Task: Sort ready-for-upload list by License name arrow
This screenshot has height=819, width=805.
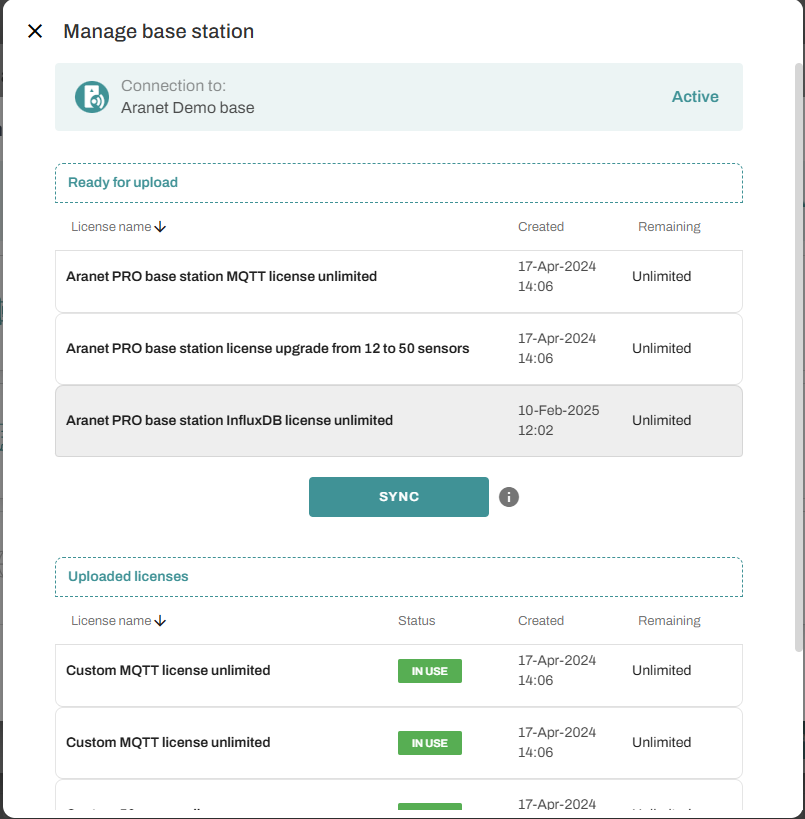Action: click(161, 227)
